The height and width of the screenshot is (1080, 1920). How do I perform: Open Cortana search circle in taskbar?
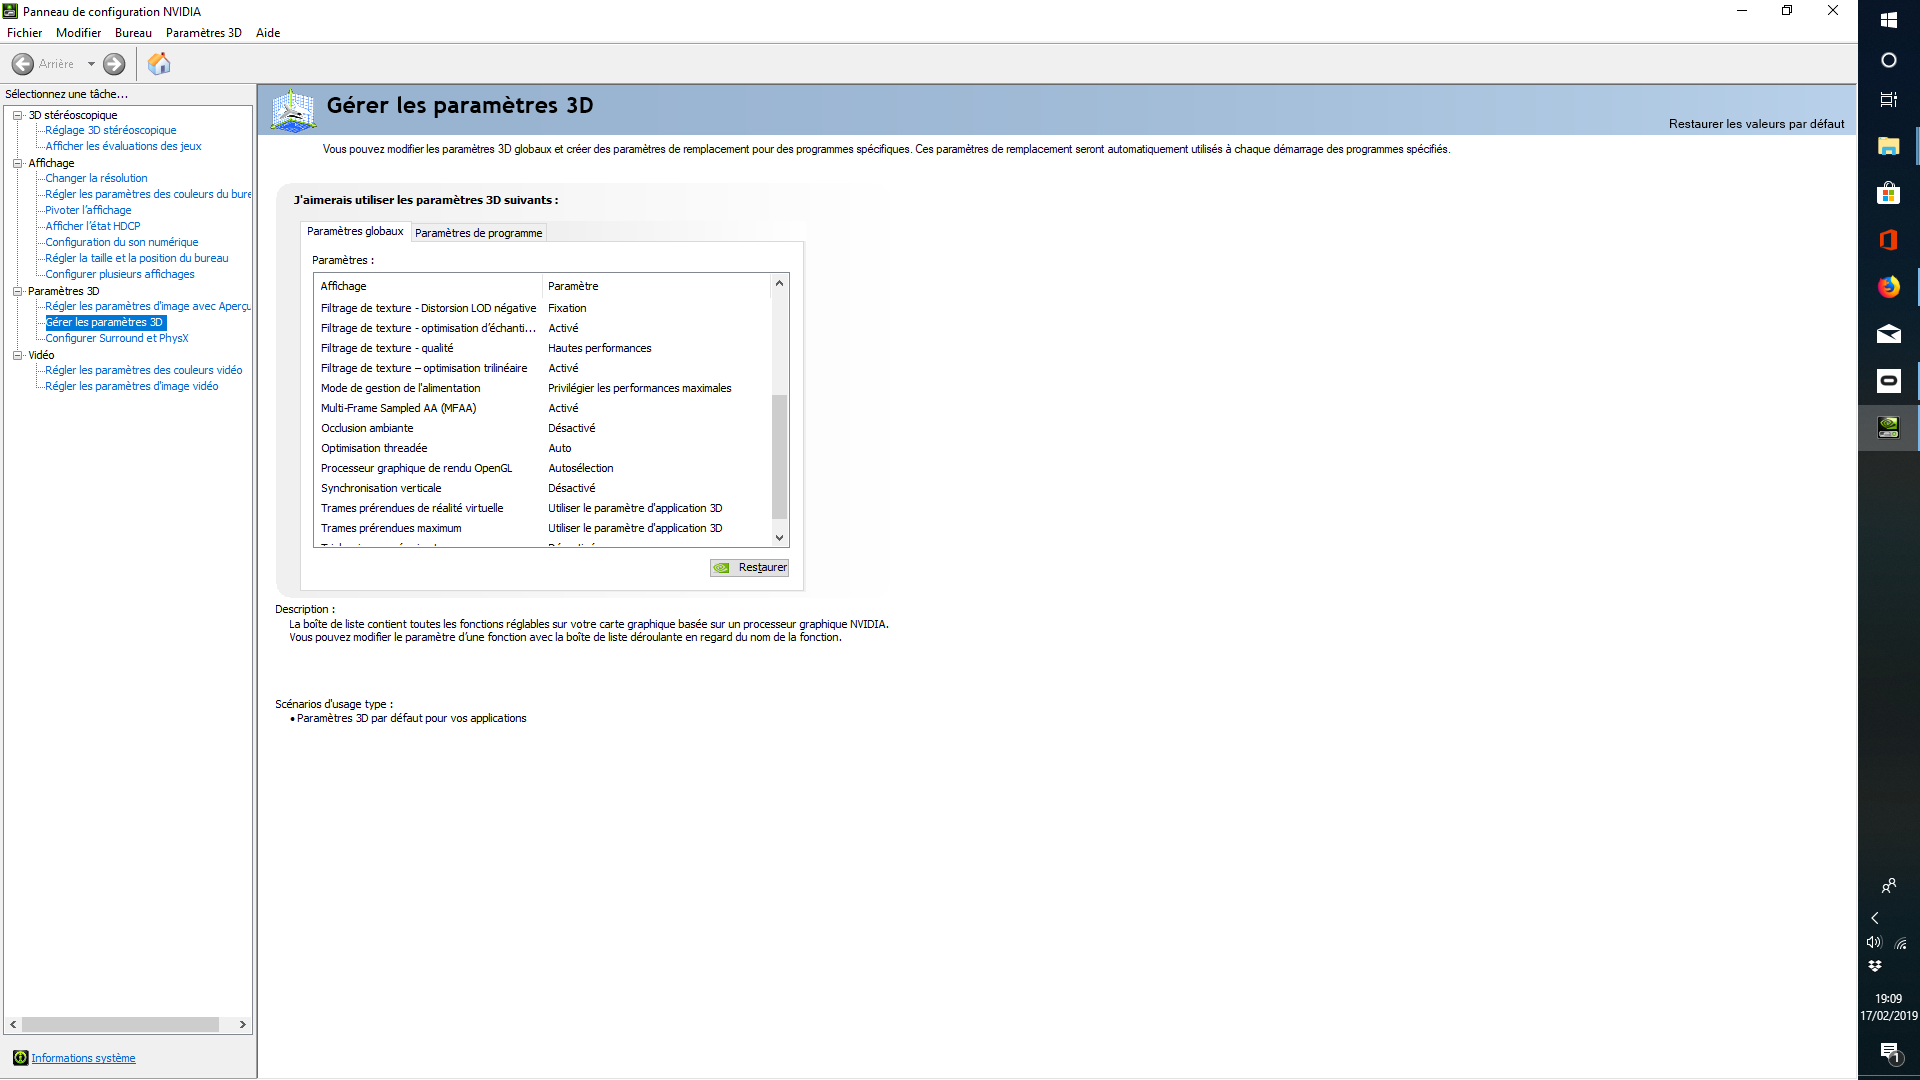[1888, 60]
